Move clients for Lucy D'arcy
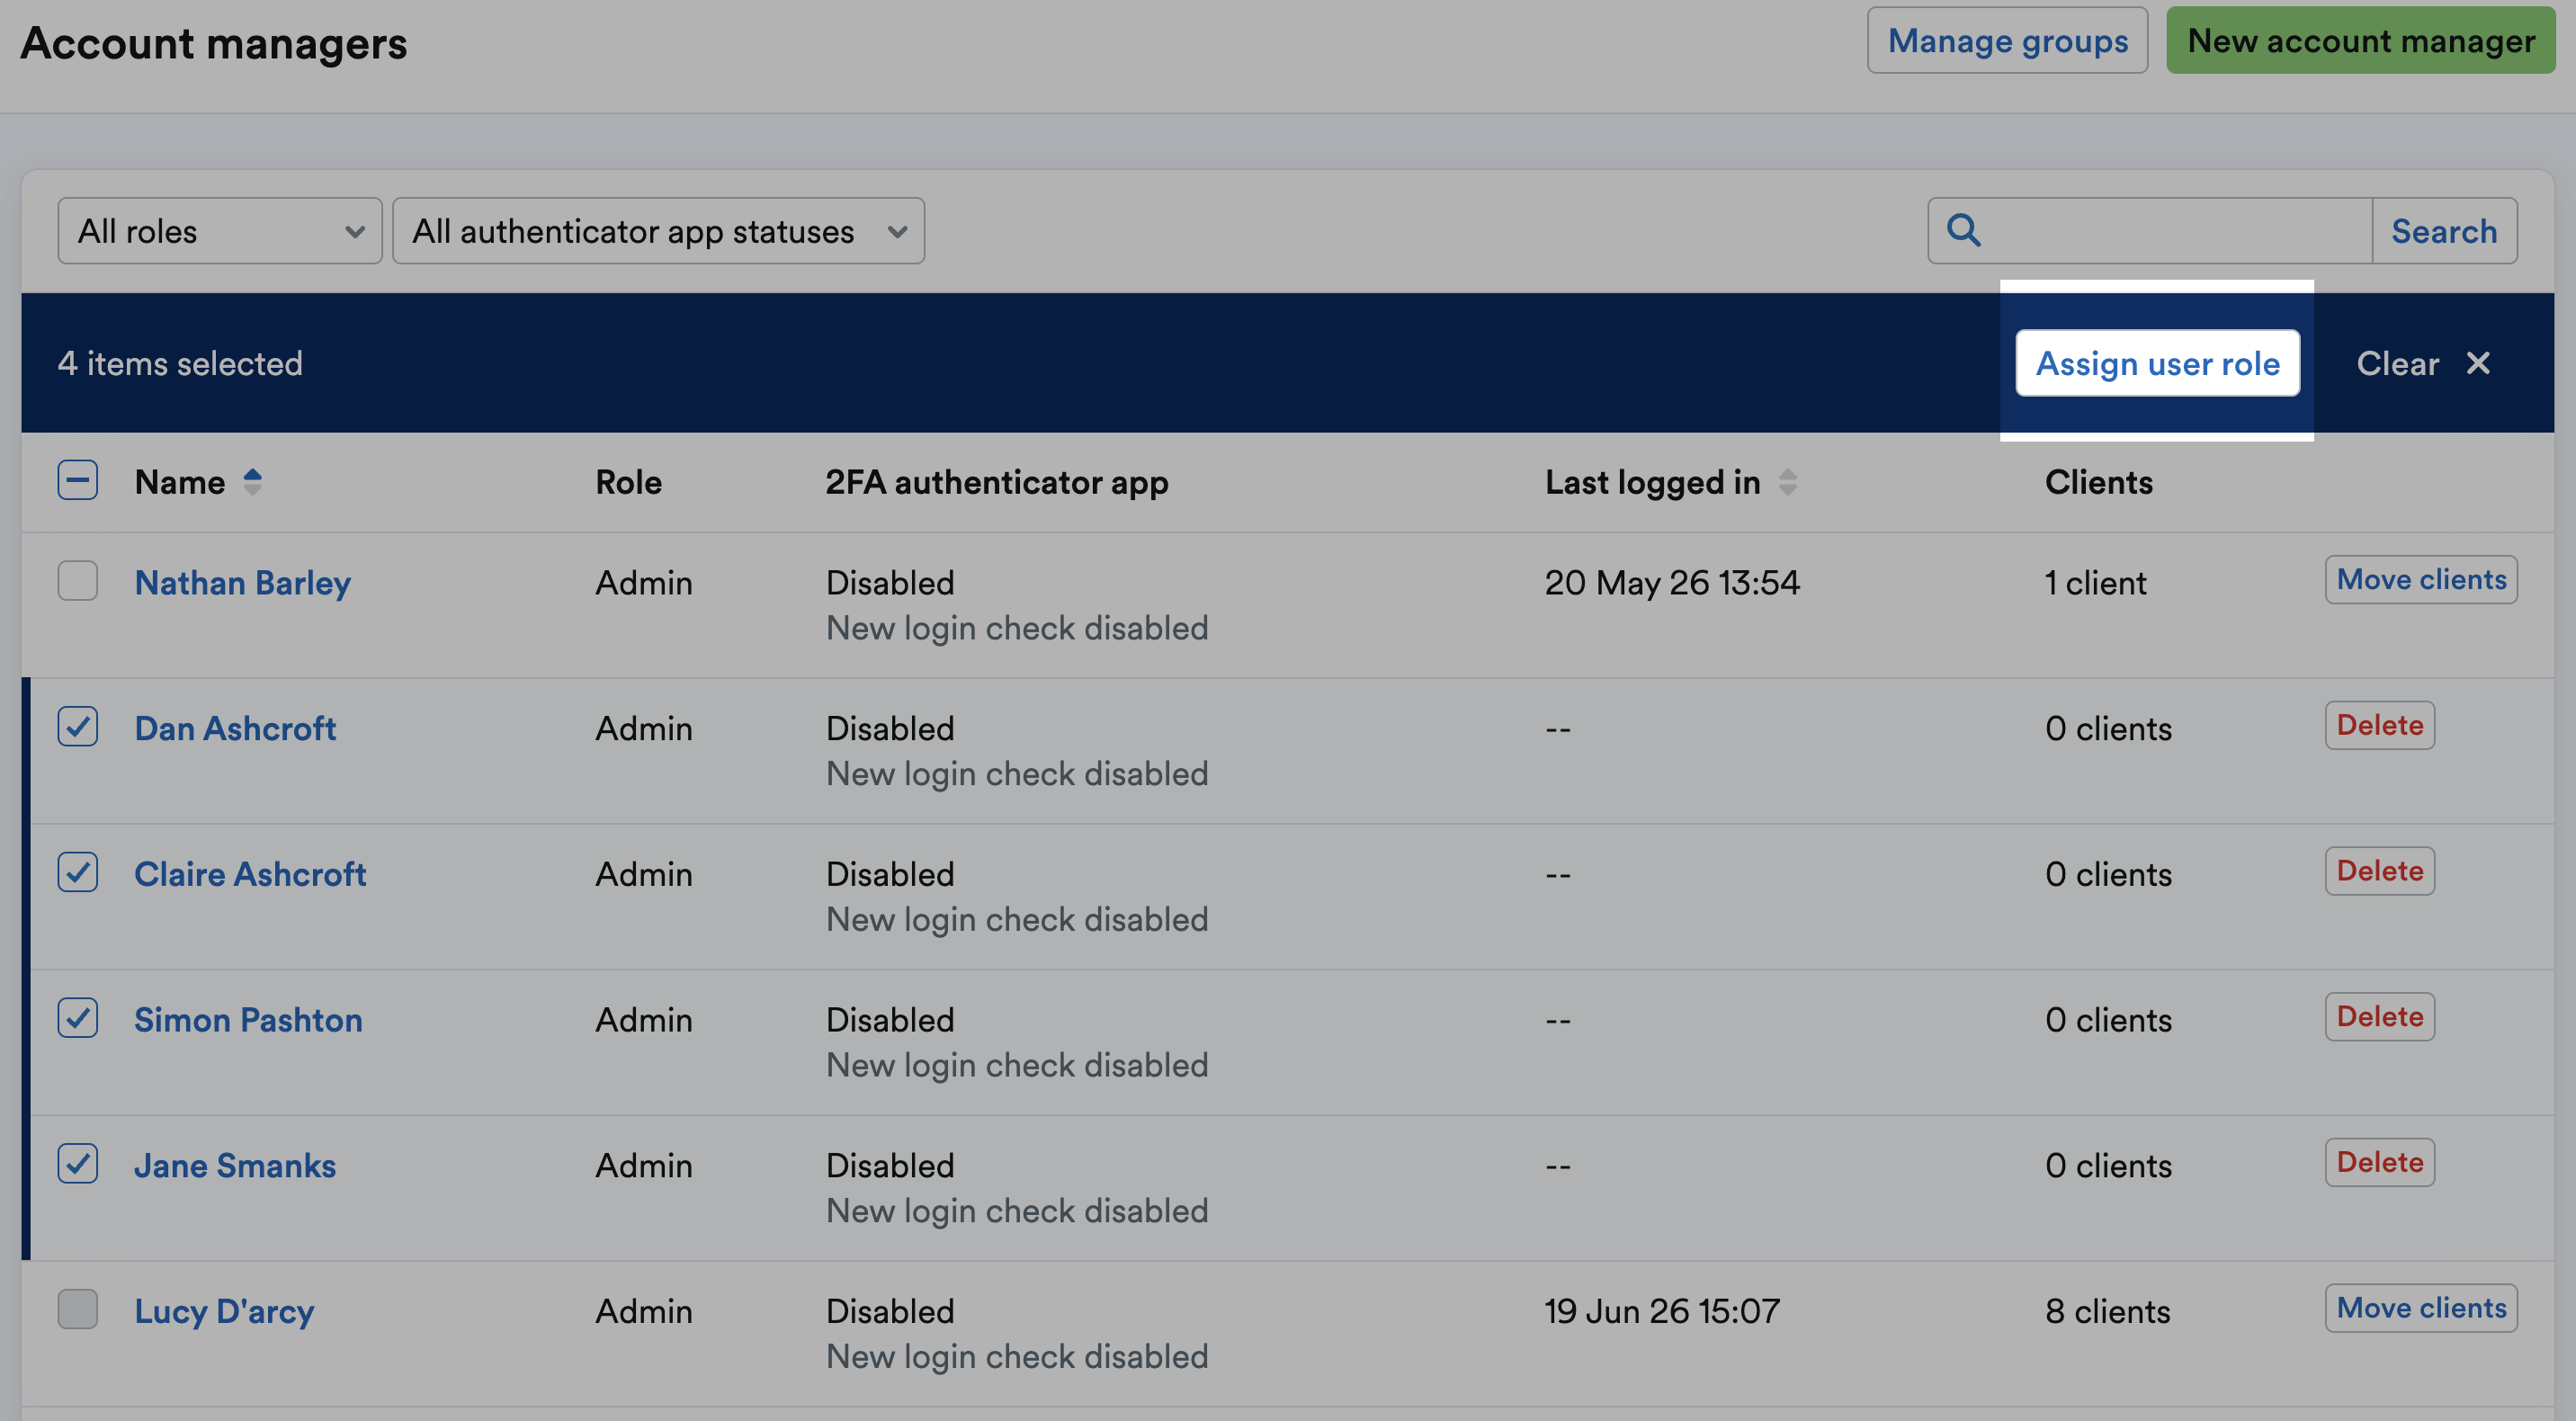This screenshot has width=2576, height=1421. coord(2421,1308)
